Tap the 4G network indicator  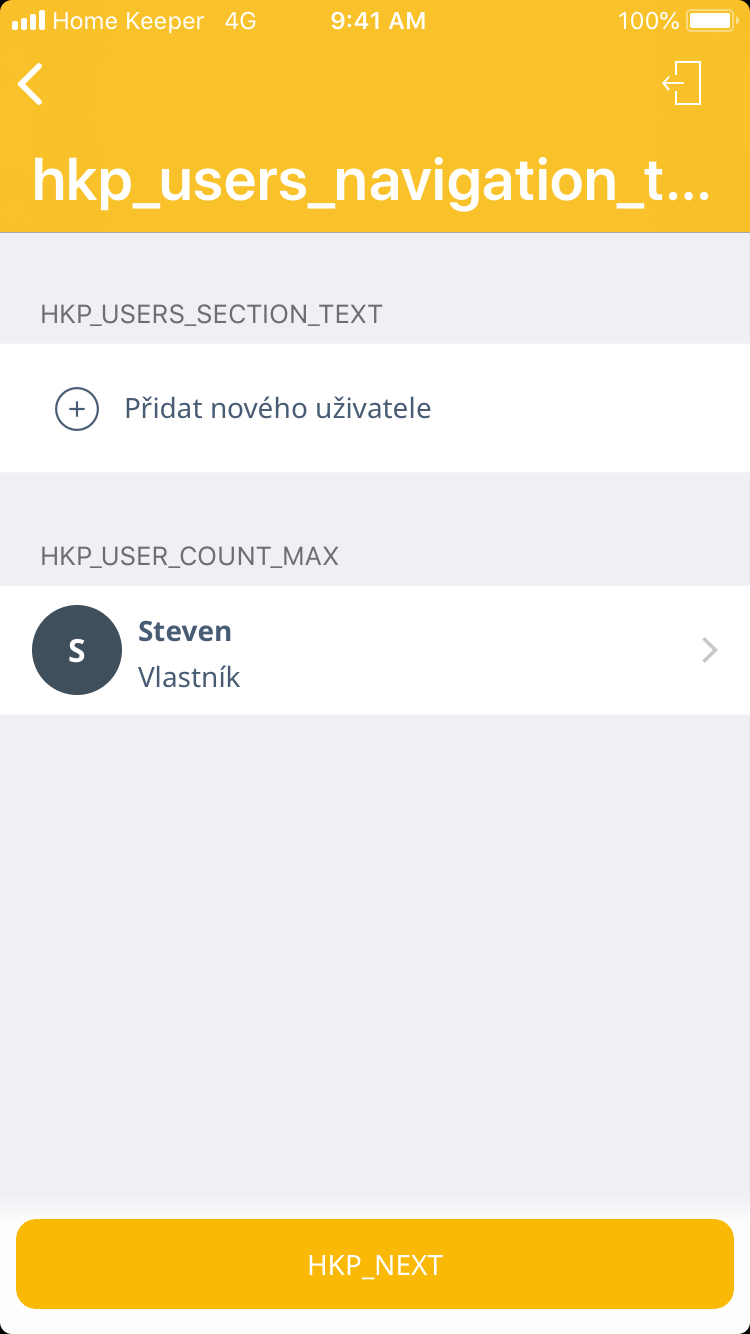coord(240,21)
